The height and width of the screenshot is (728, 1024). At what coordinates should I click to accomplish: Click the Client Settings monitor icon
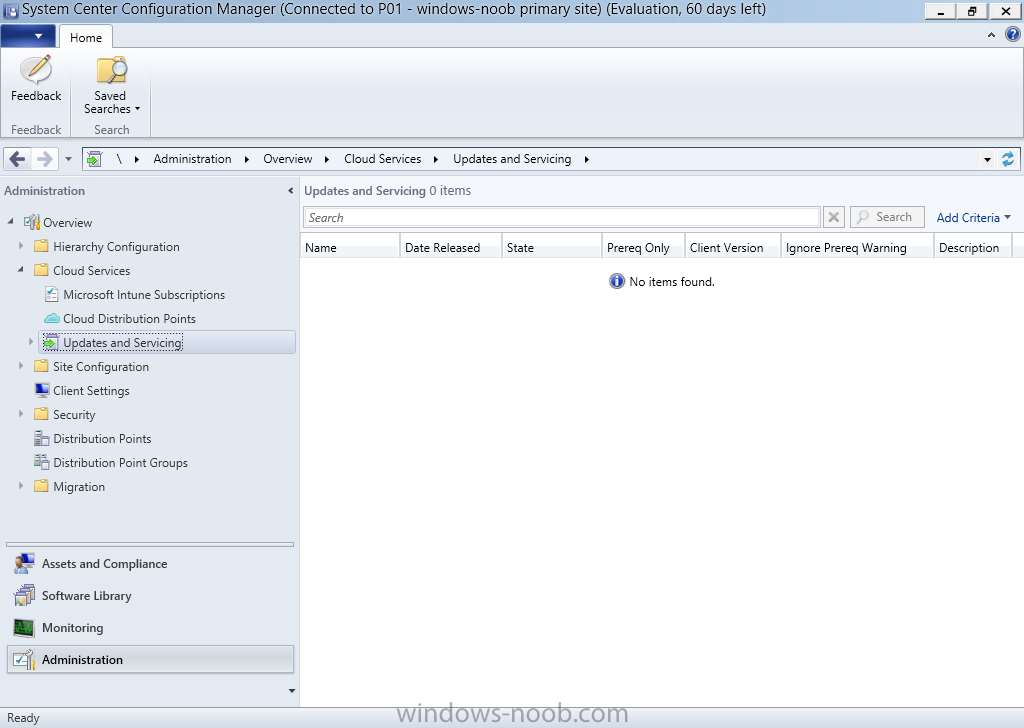click(42, 390)
